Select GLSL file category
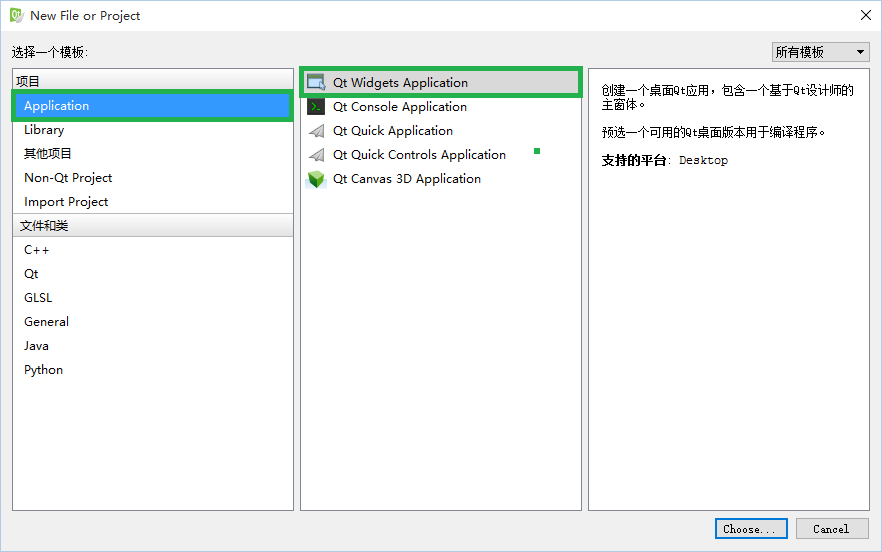The width and height of the screenshot is (882, 552). pos(152,298)
